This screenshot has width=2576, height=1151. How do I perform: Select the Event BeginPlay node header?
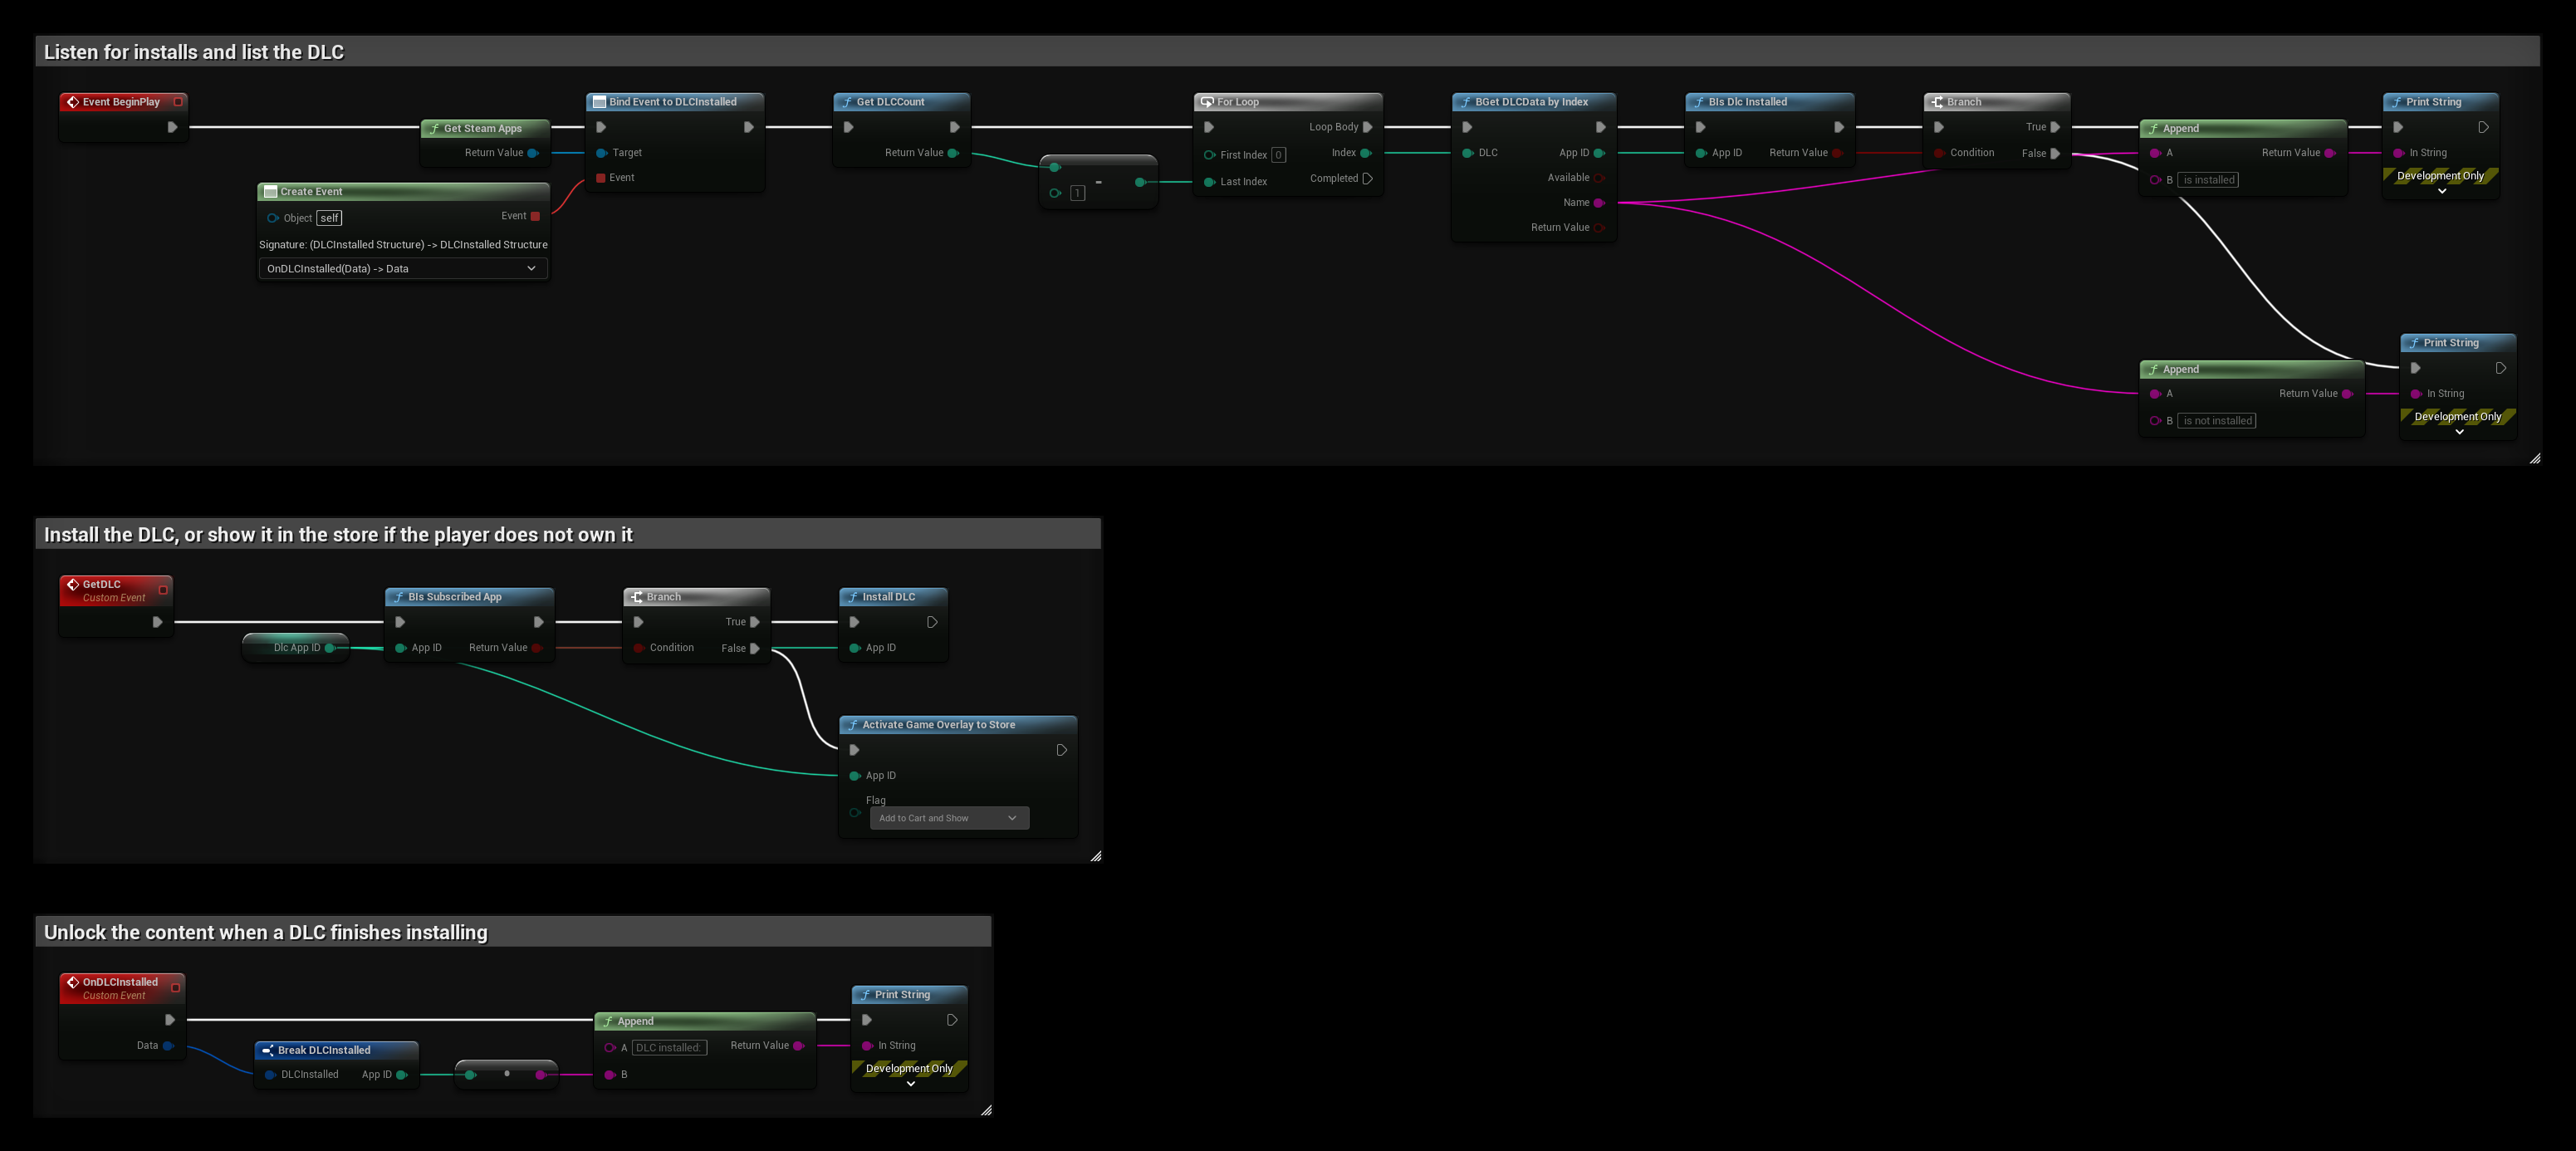point(123,102)
